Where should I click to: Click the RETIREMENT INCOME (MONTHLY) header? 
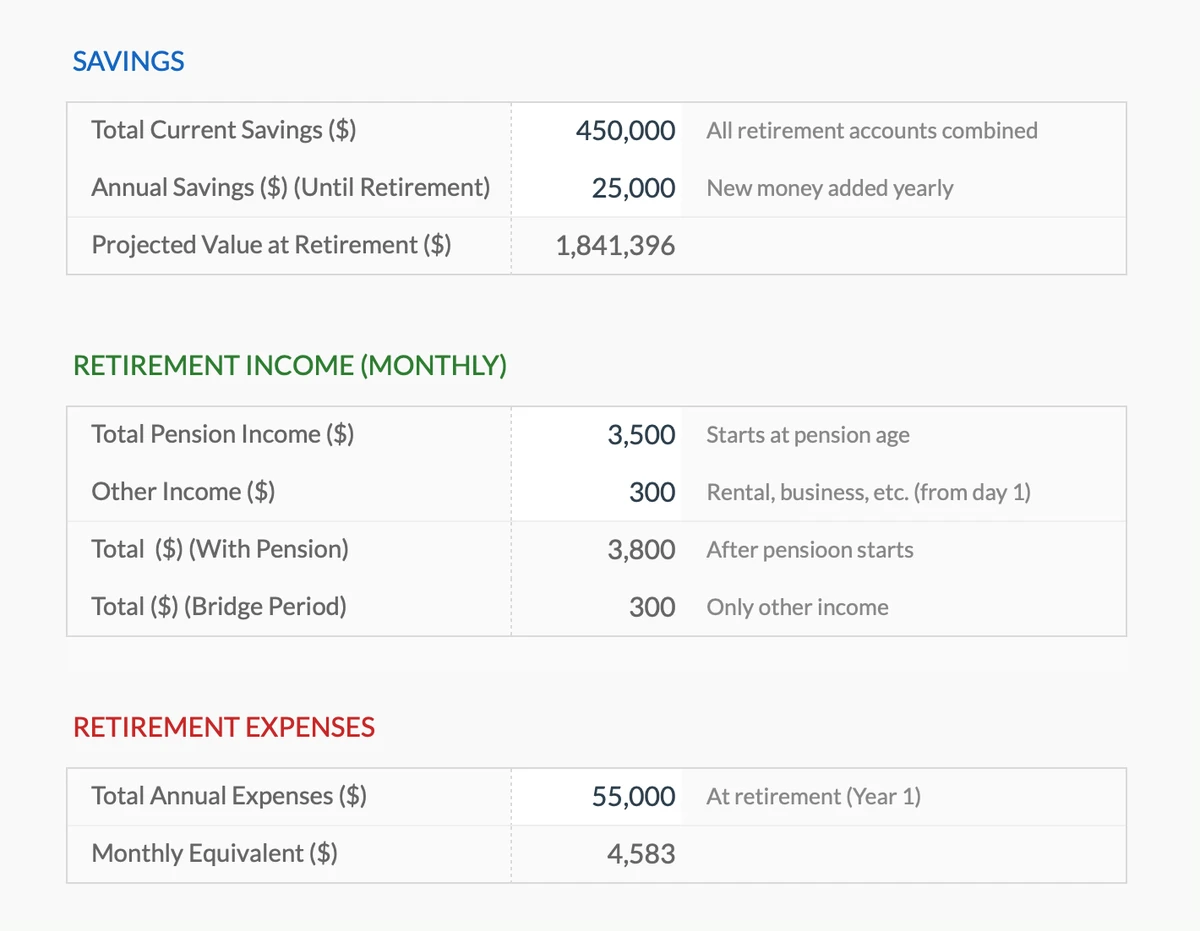point(288,365)
